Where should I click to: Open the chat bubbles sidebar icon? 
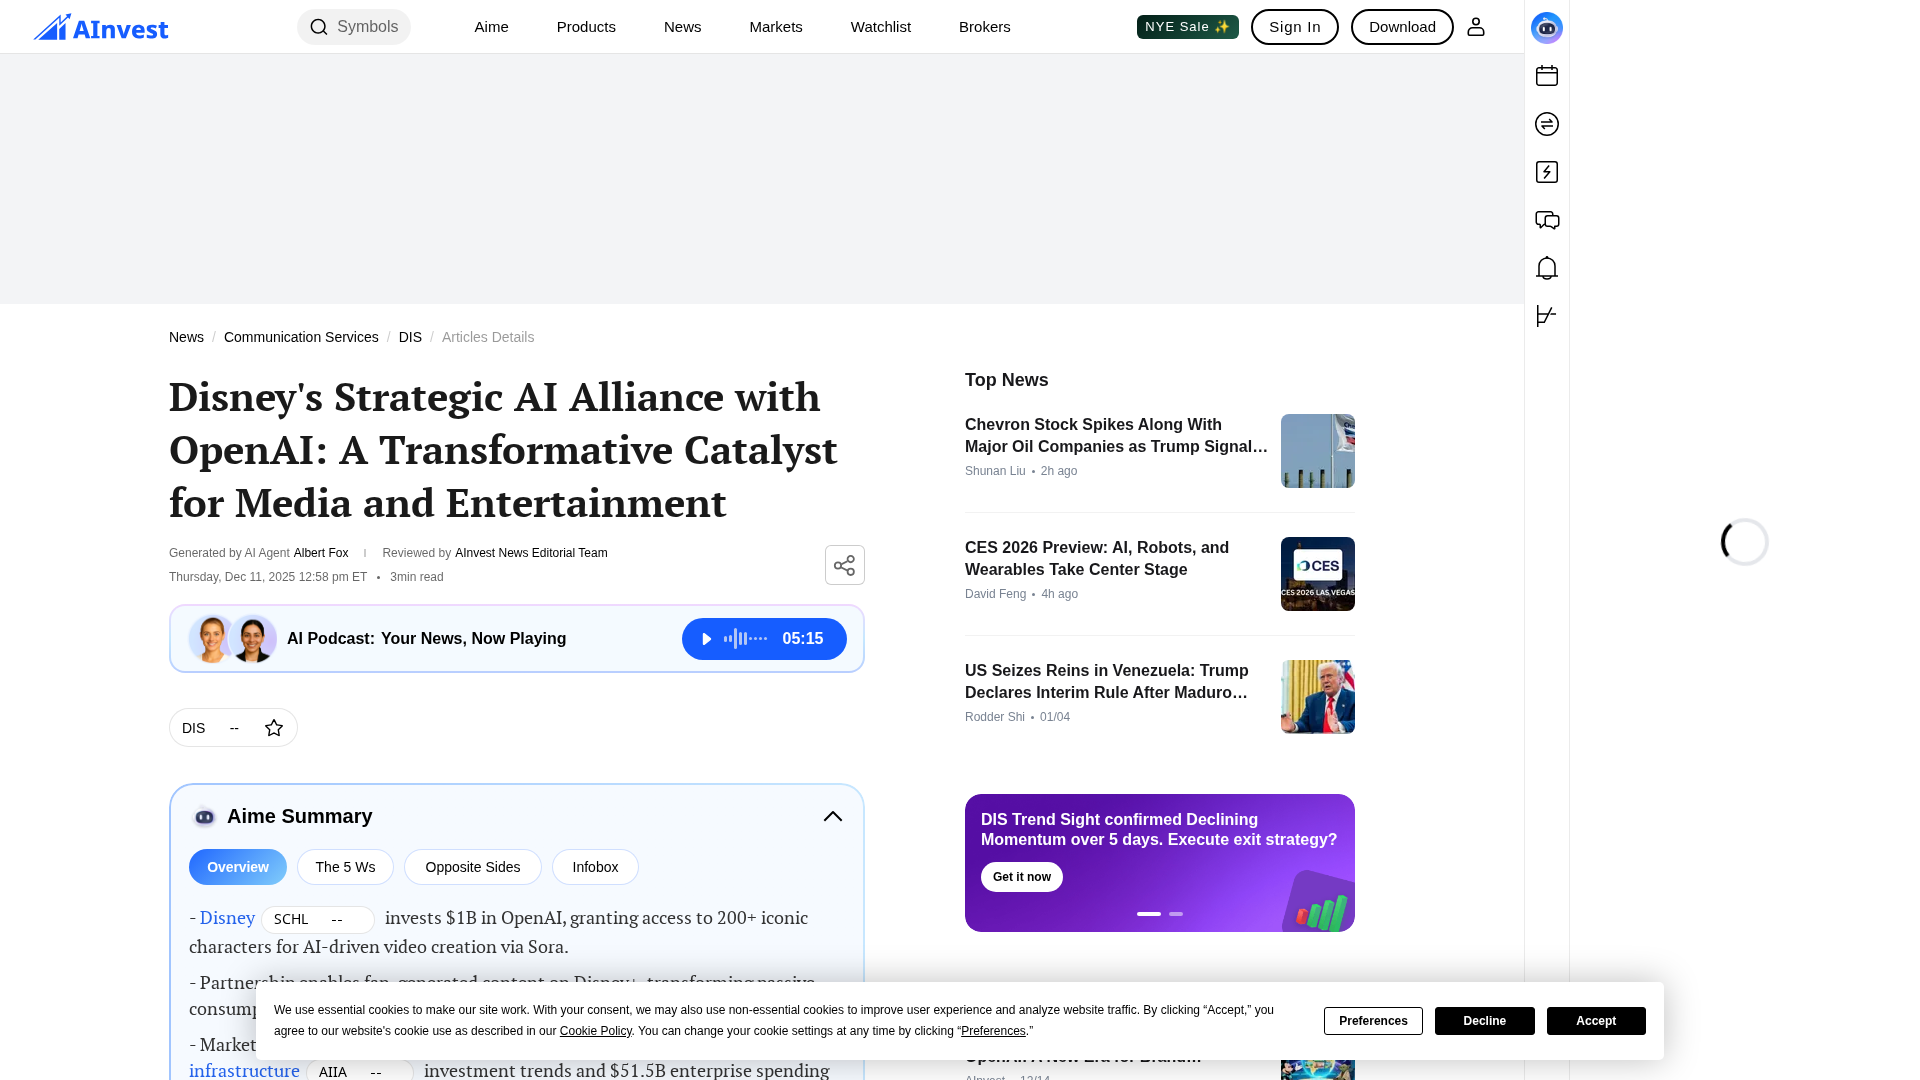pos(1546,220)
